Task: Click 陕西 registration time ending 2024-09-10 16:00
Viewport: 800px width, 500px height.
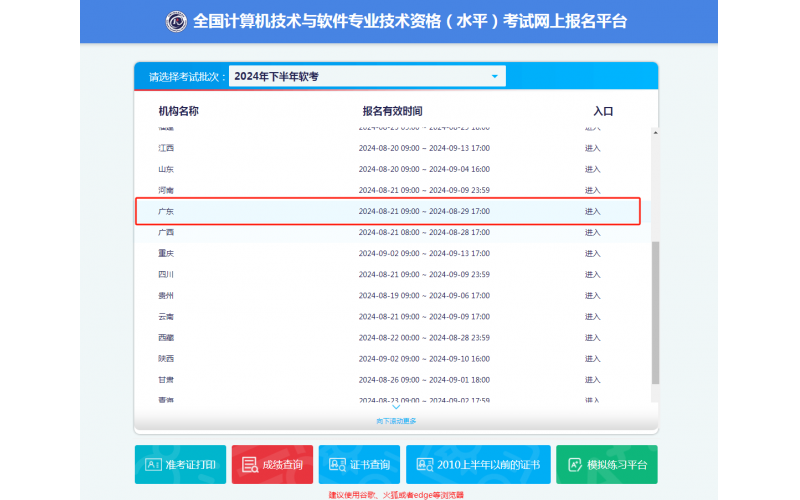Action: point(424,359)
